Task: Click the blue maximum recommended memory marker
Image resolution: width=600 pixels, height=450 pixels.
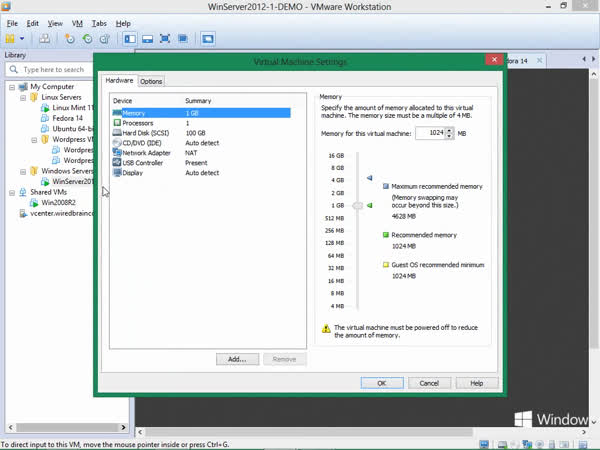Action: pos(370,178)
